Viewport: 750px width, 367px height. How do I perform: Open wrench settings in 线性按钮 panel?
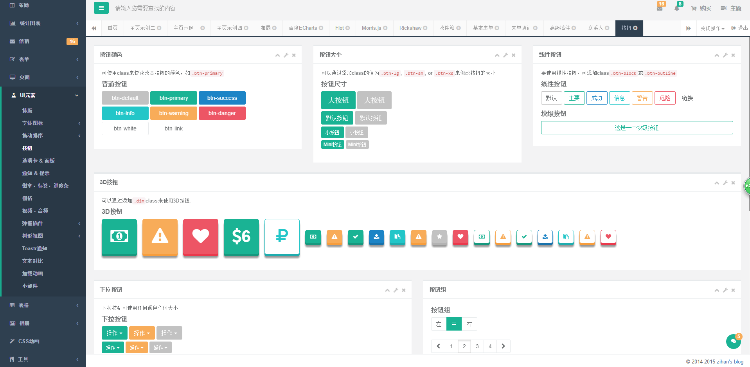click(x=725, y=56)
